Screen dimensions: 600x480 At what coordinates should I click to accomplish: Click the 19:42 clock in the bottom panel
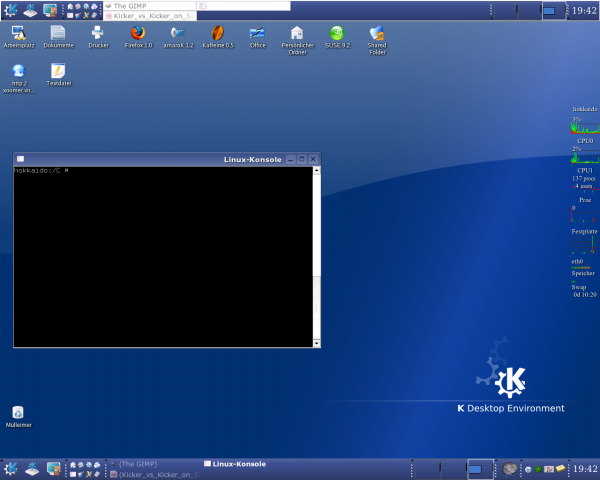585,469
